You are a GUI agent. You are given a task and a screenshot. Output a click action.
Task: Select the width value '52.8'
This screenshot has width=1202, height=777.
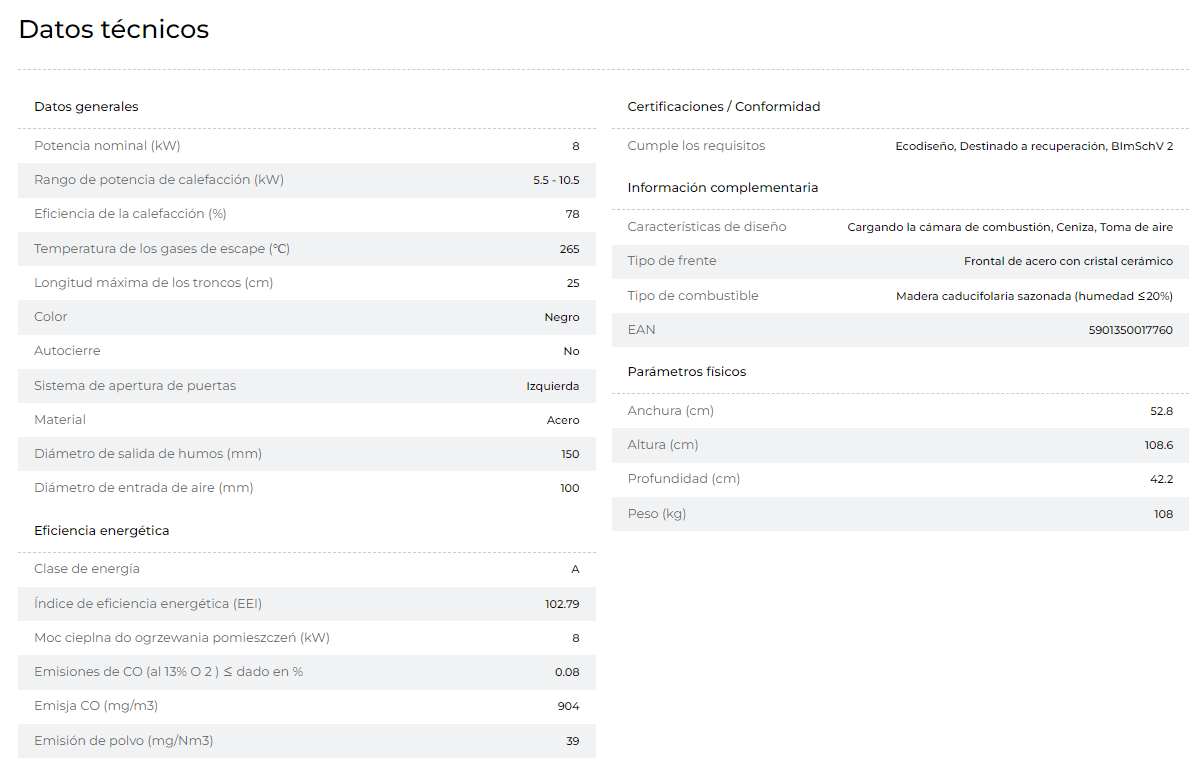point(1162,411)
